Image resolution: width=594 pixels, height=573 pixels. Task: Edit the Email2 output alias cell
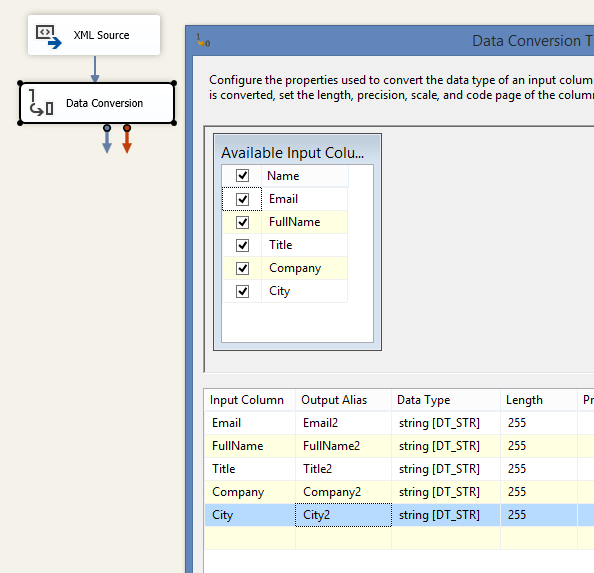pos(343,423)
